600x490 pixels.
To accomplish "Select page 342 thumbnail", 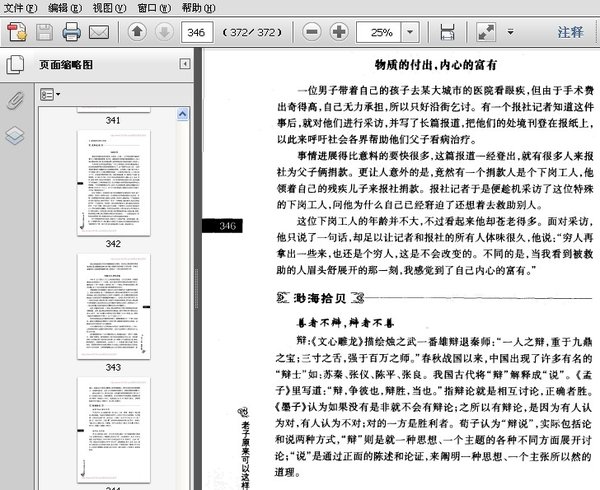I will [114, 183].
